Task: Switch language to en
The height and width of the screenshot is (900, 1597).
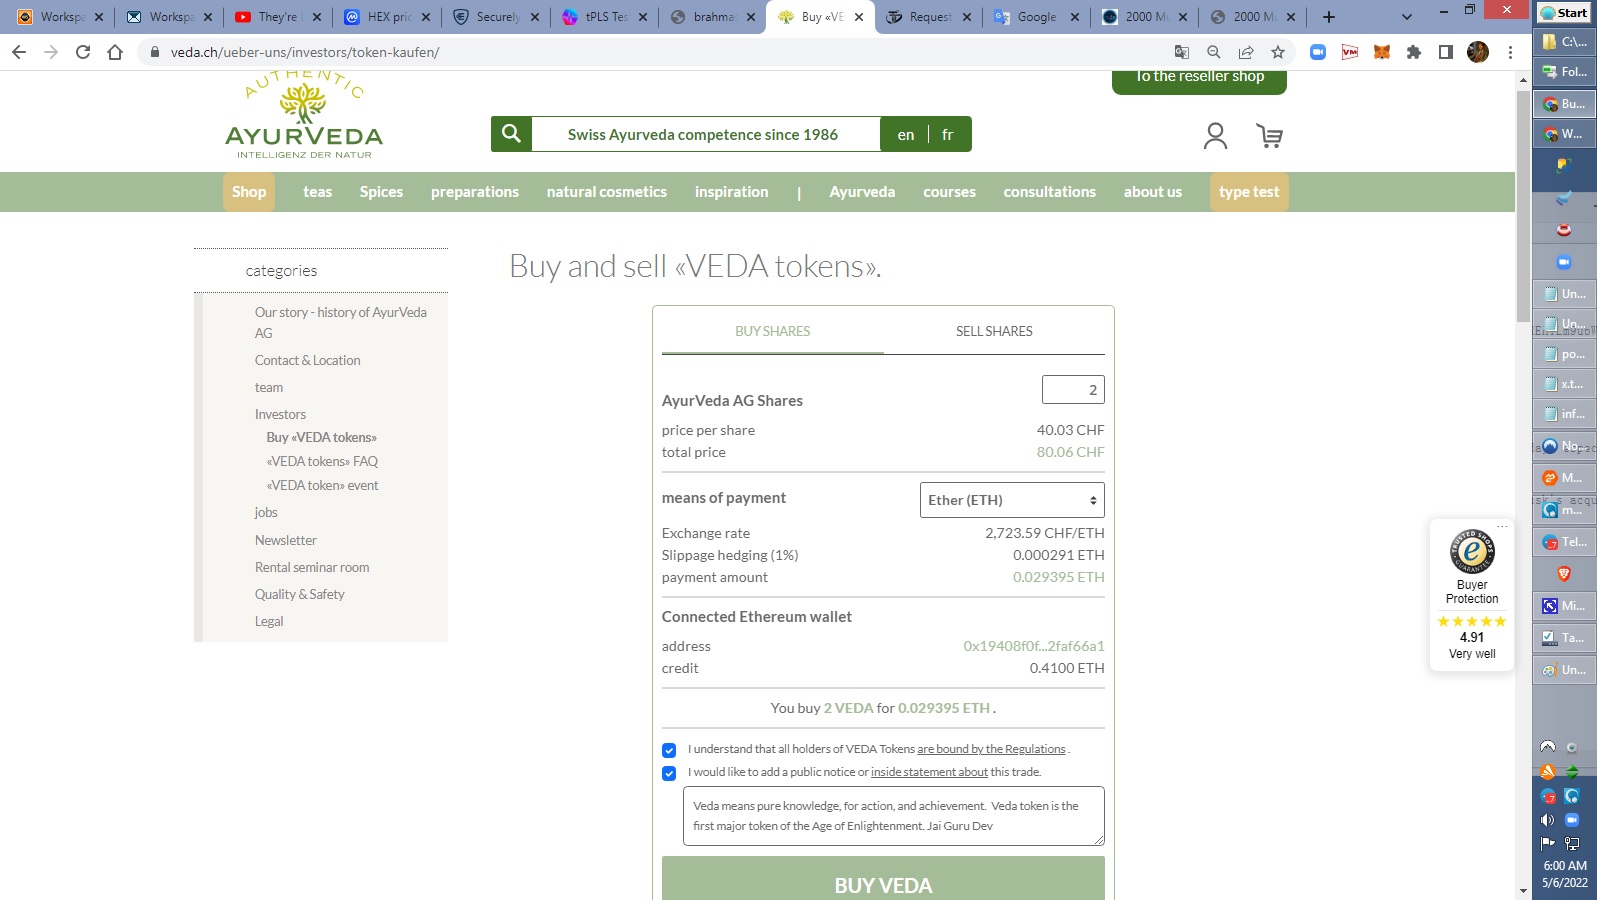Action: pos(906,135)
